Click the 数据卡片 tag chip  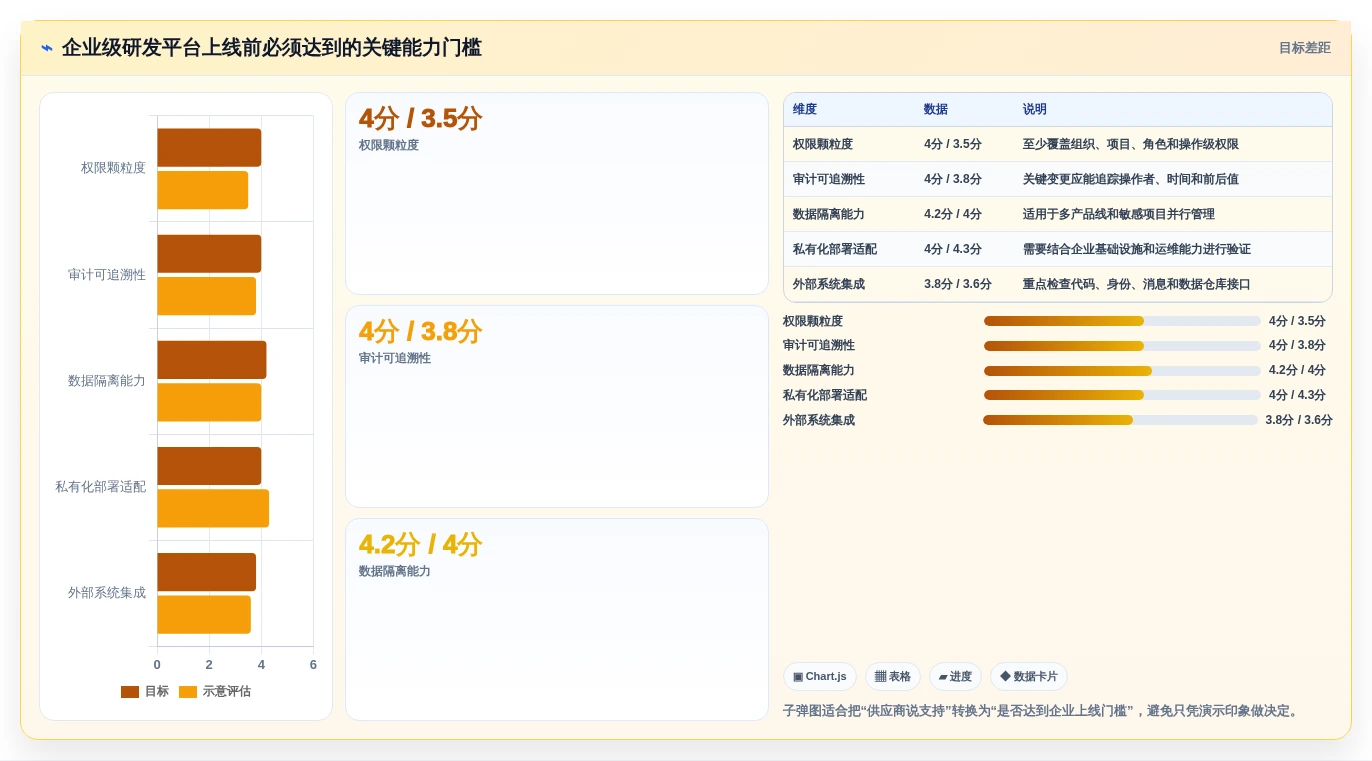1029,677
